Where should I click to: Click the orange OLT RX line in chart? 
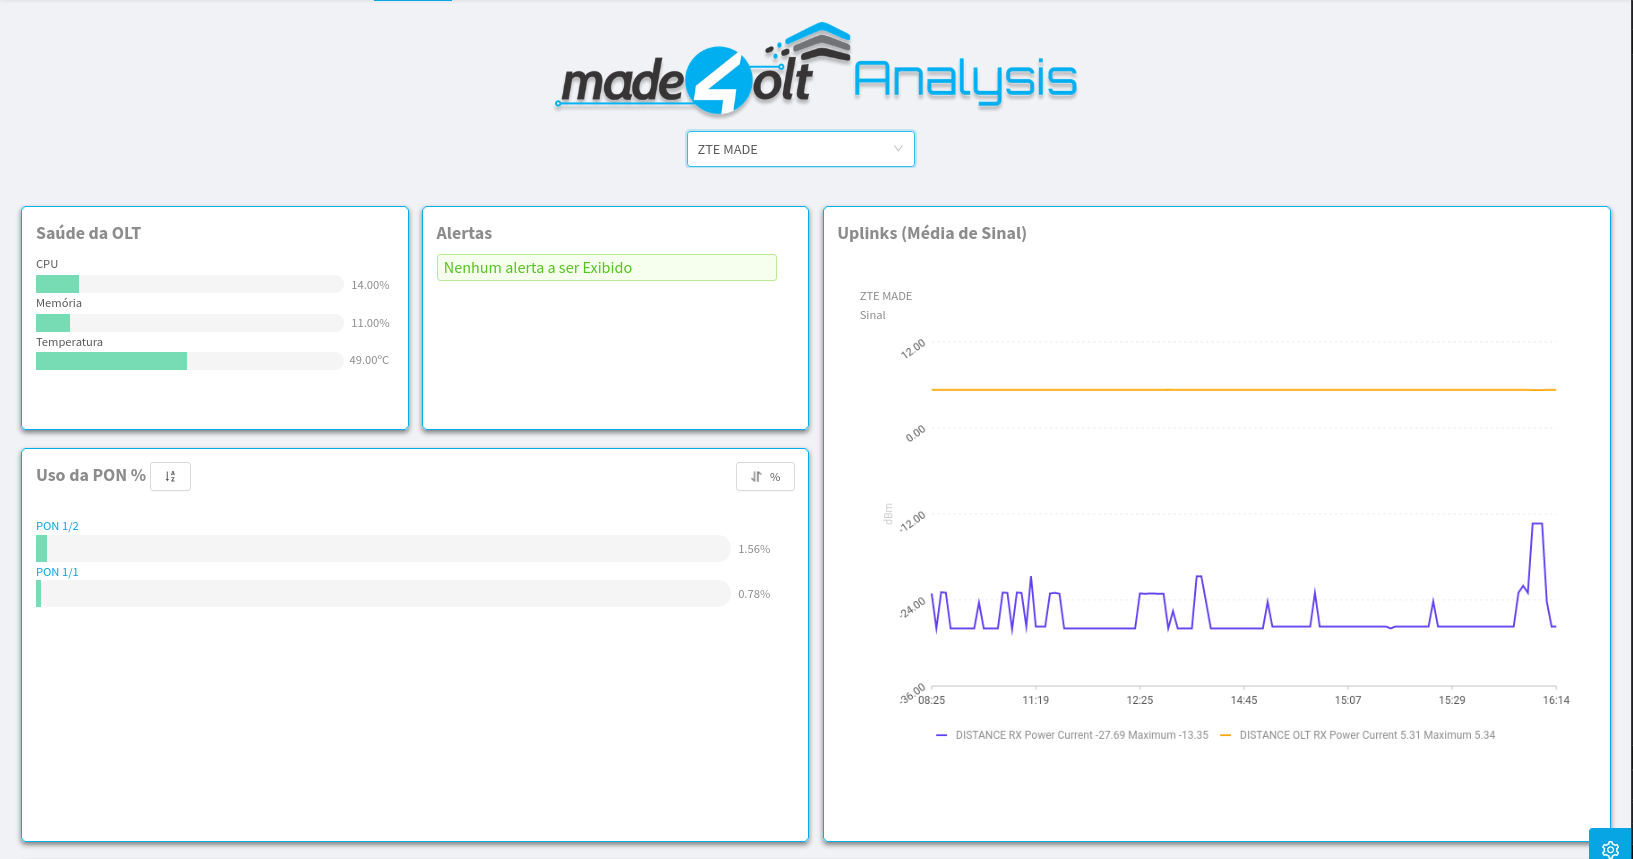[1240, 390]
